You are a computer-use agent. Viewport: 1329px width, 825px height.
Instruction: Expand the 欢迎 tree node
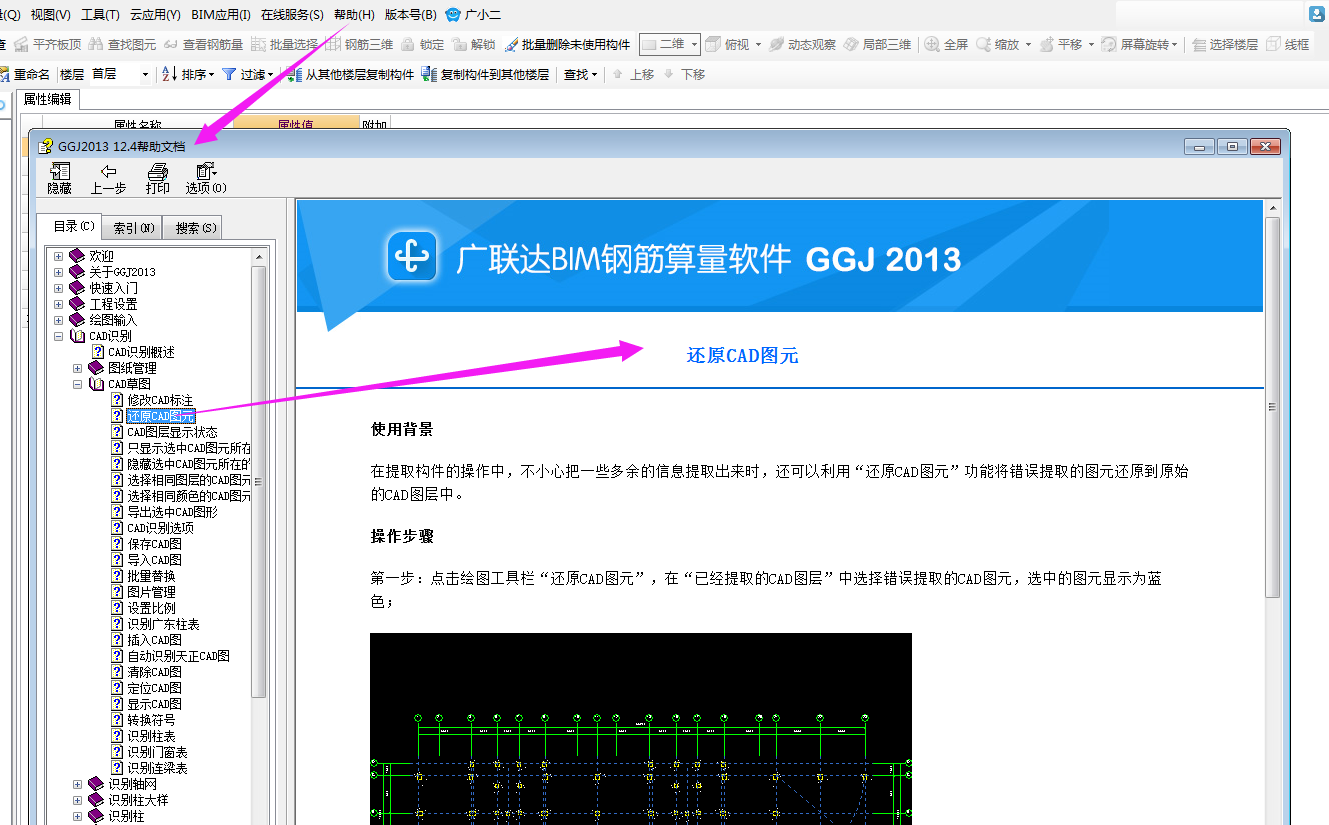pyautogui.click(x=59, y=256)
